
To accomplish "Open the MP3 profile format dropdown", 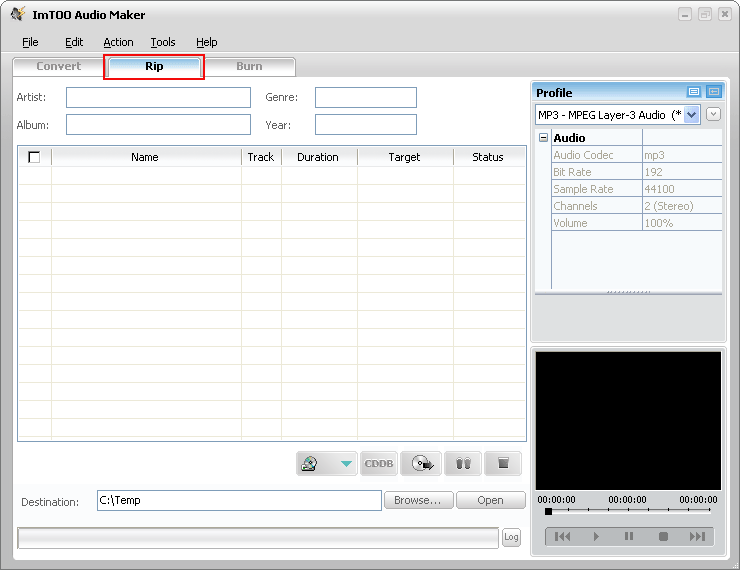I will [x=691, y=115].
